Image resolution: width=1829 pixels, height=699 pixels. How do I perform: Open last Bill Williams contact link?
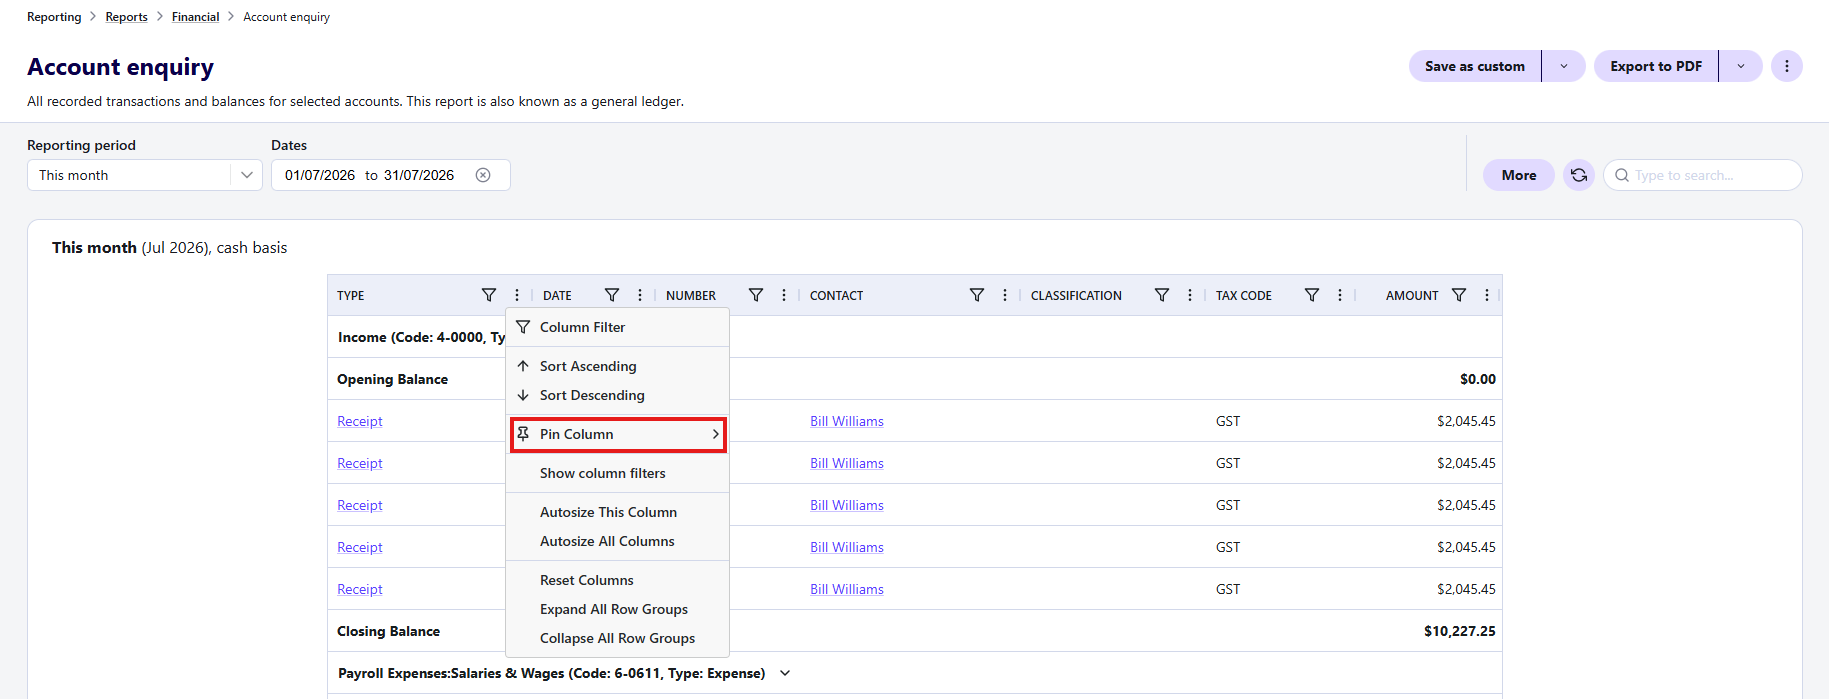[x=847, y=589]
